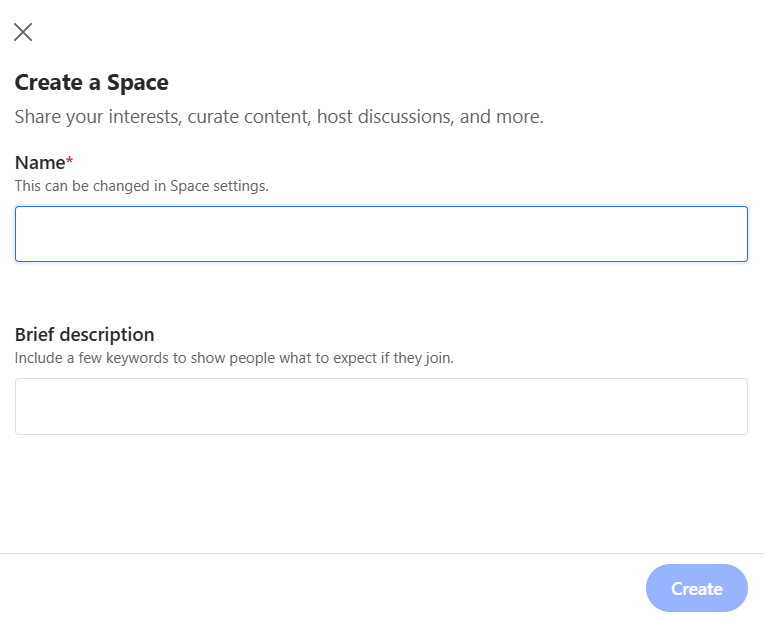This screenshot has width=764, height=620.
Task: Click the 'Name' field label
Action: [40, 163]
